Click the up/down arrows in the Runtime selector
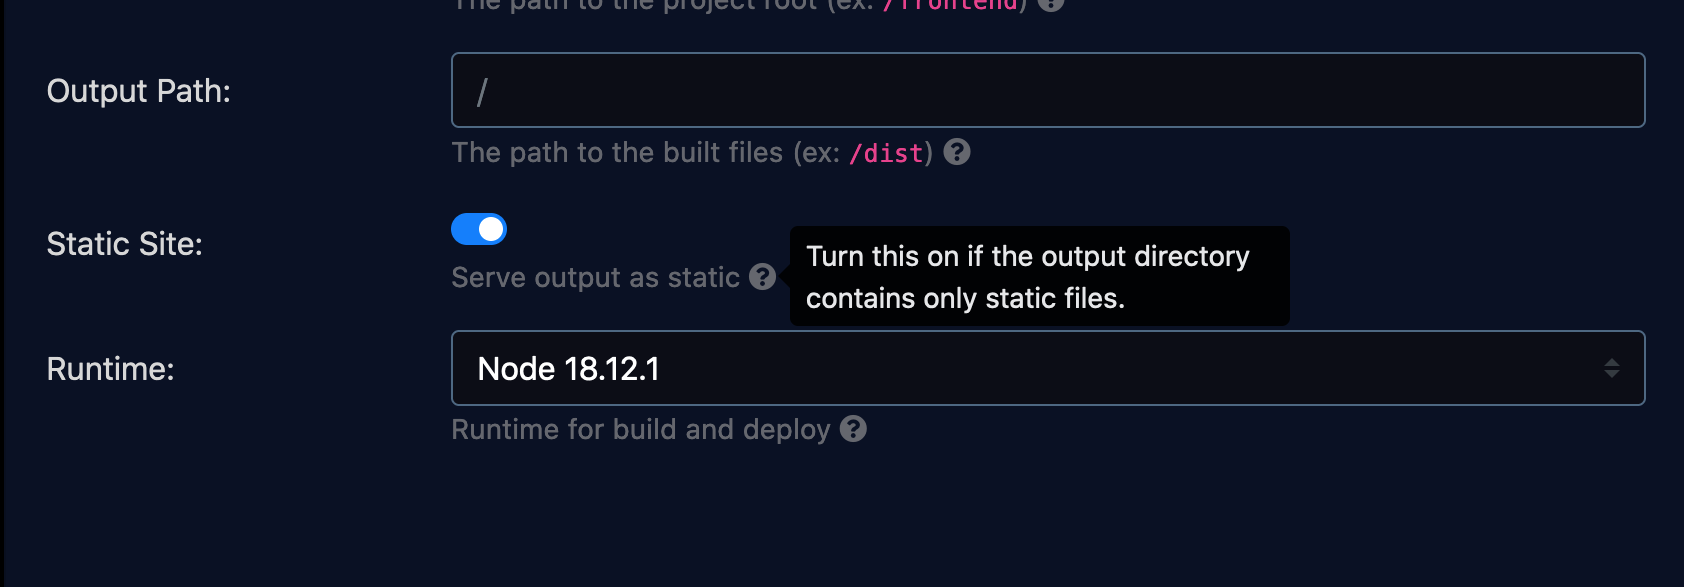 1611,368
